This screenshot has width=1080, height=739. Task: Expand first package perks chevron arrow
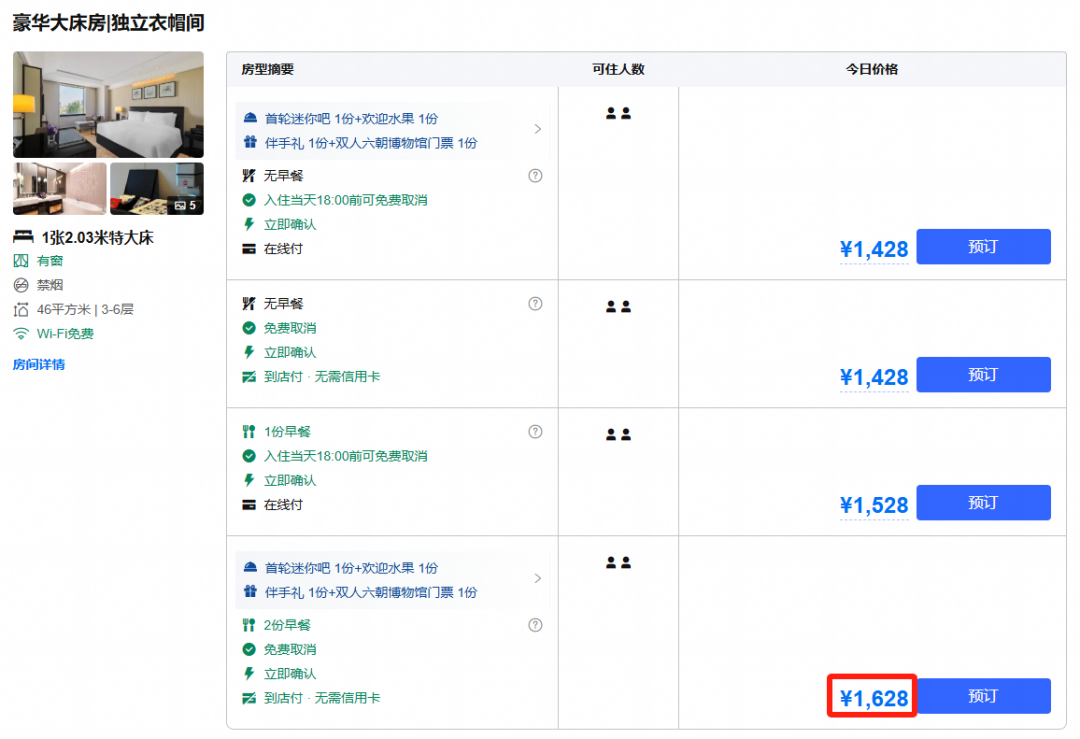pos(538,129)
